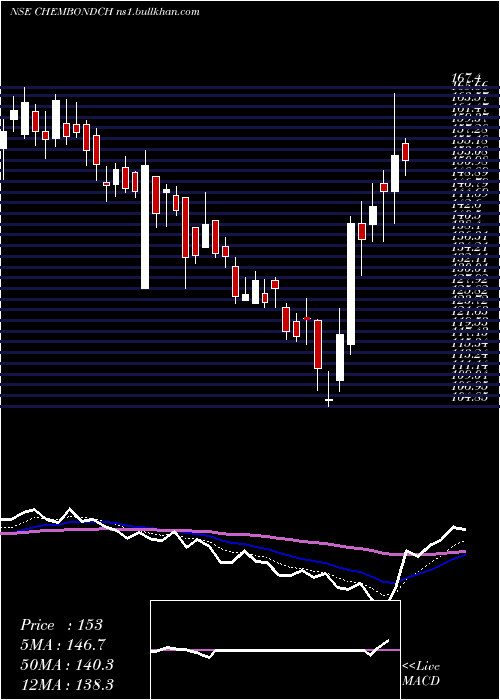Viewport: 500px width, 700px height.
Task: Select the '12MA : 138.3' value
Action: [67, 684]
